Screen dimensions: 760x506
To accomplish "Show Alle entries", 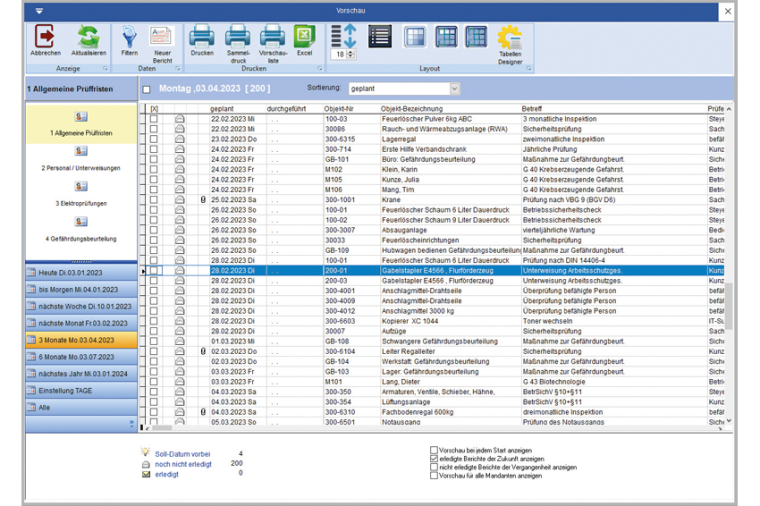I will coord(81,408).
